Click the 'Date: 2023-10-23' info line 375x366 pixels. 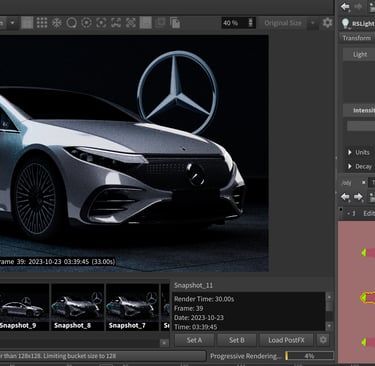(199, 318)
